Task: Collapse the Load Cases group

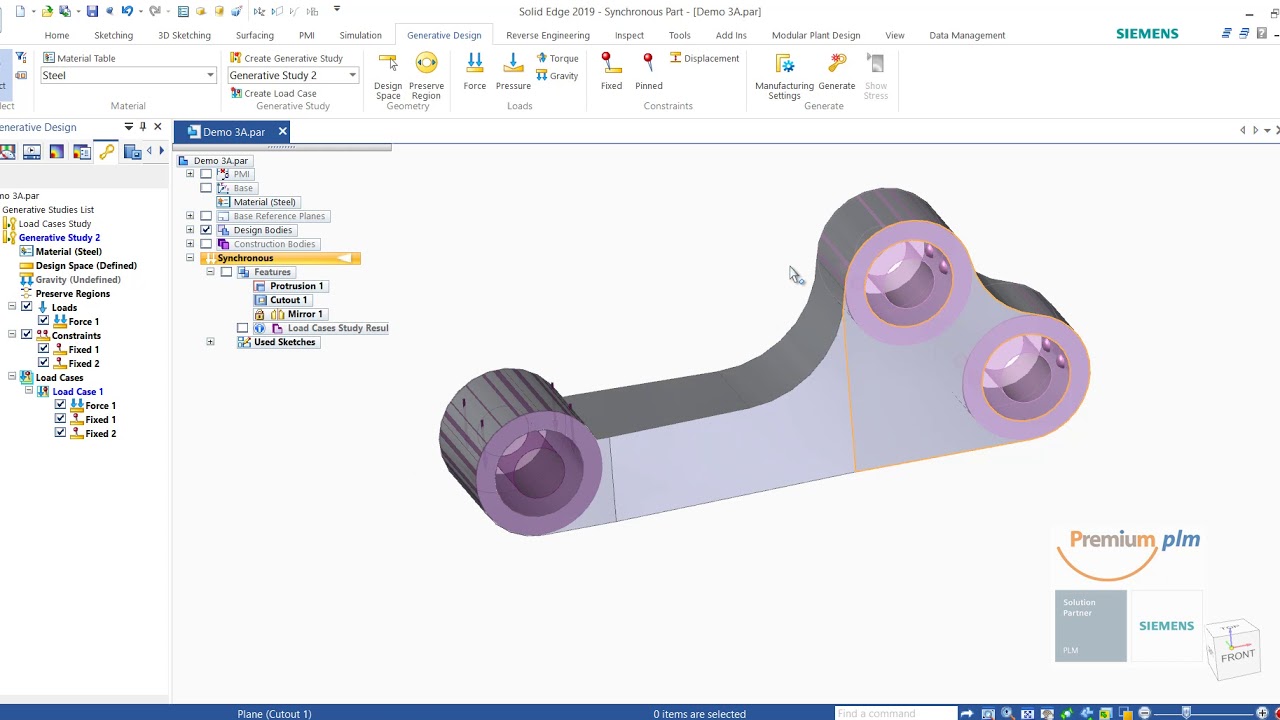Action: (x=12, y=377)
